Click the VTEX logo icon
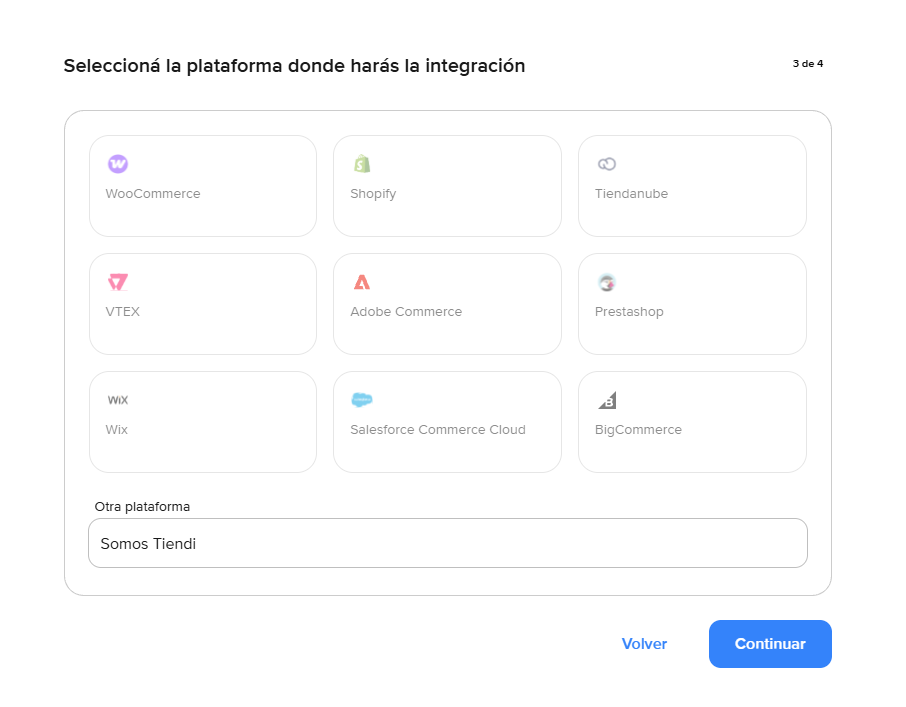 click(118, 282)
